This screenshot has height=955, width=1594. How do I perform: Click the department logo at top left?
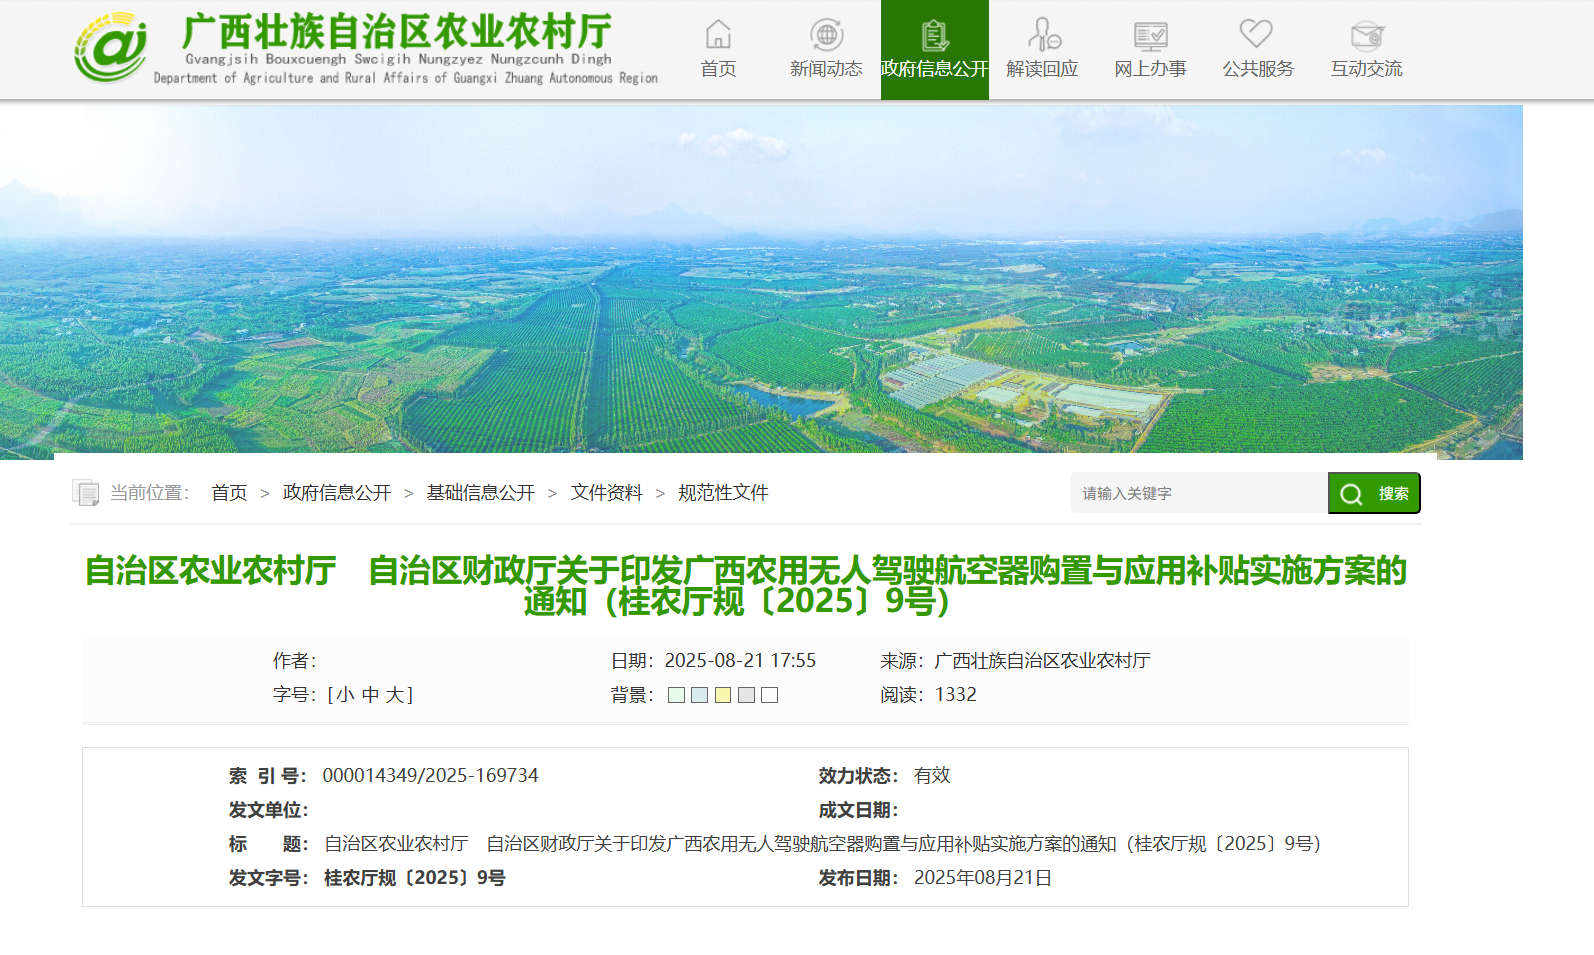coord(111,48)
